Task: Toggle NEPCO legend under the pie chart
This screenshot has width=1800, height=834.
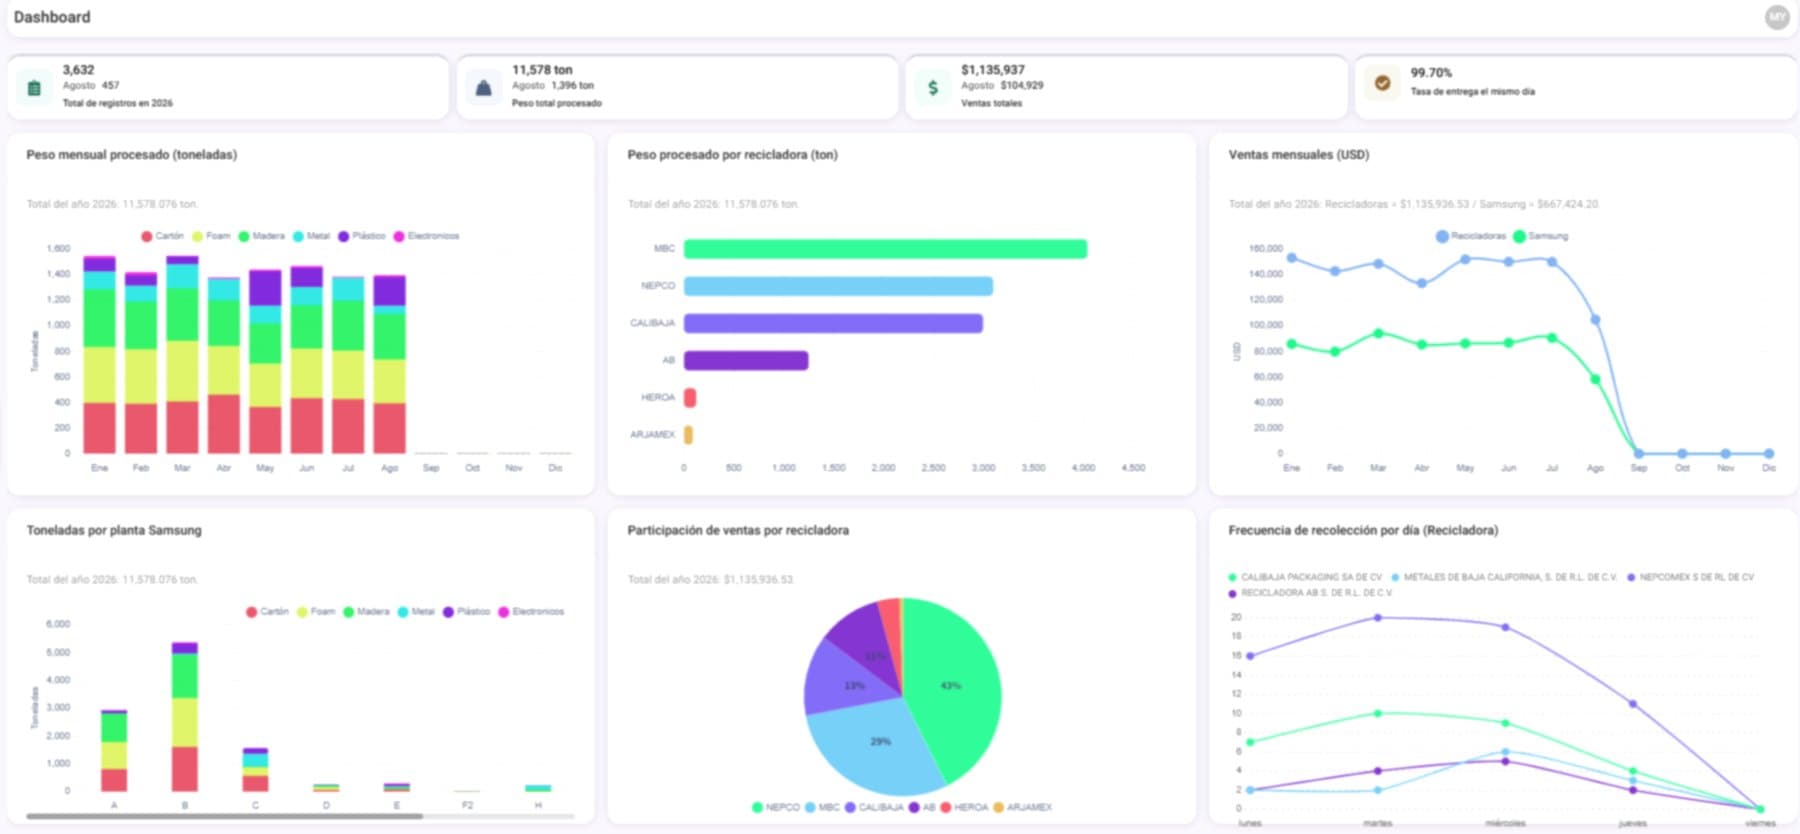Action: (x=776, y=807)
